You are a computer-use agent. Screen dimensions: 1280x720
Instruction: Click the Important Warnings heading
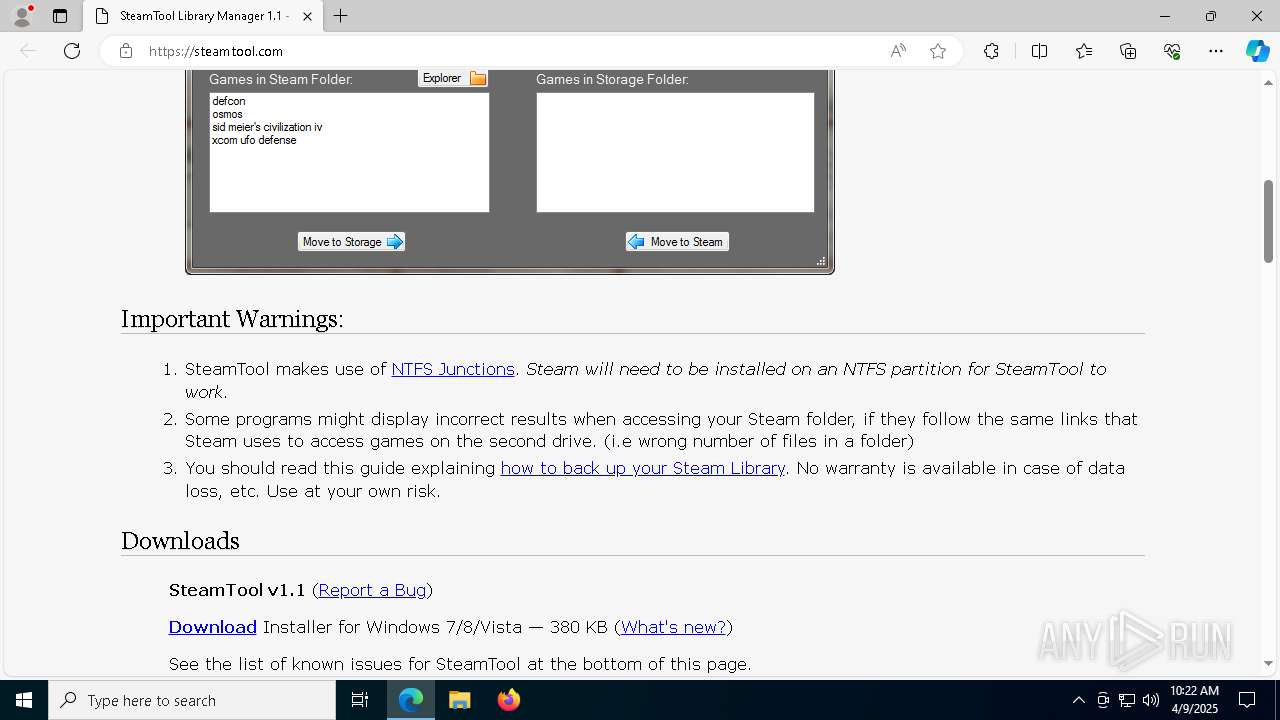click(232, 319)
